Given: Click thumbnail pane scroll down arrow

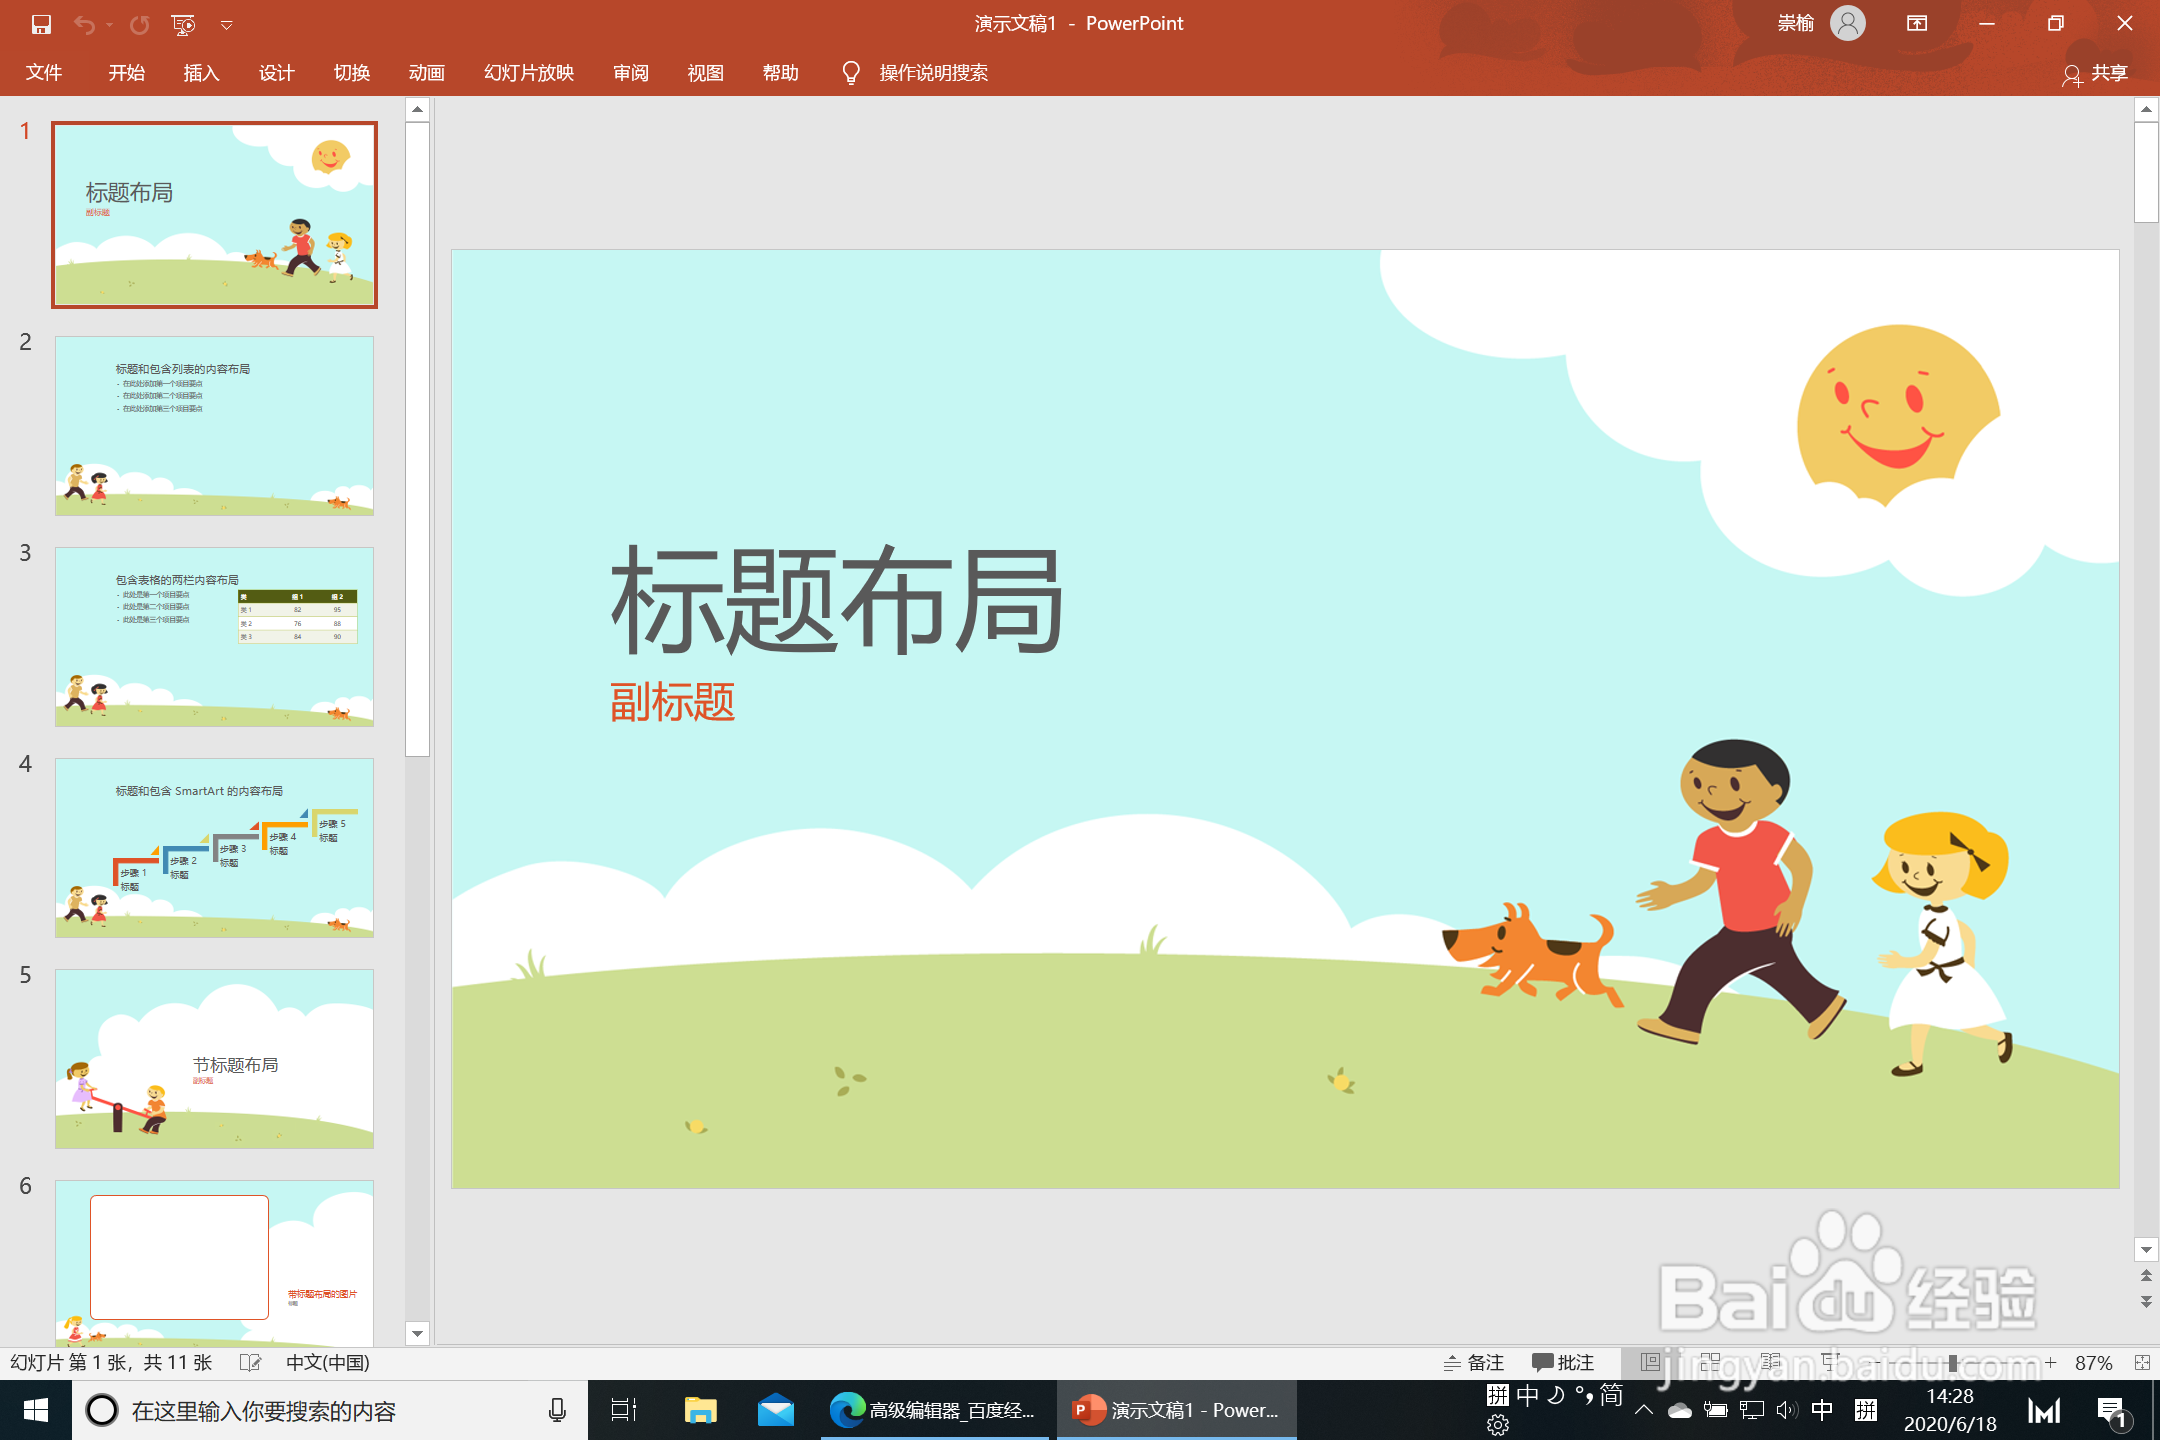Looking at the screenshot, I should click(418, 1333).
